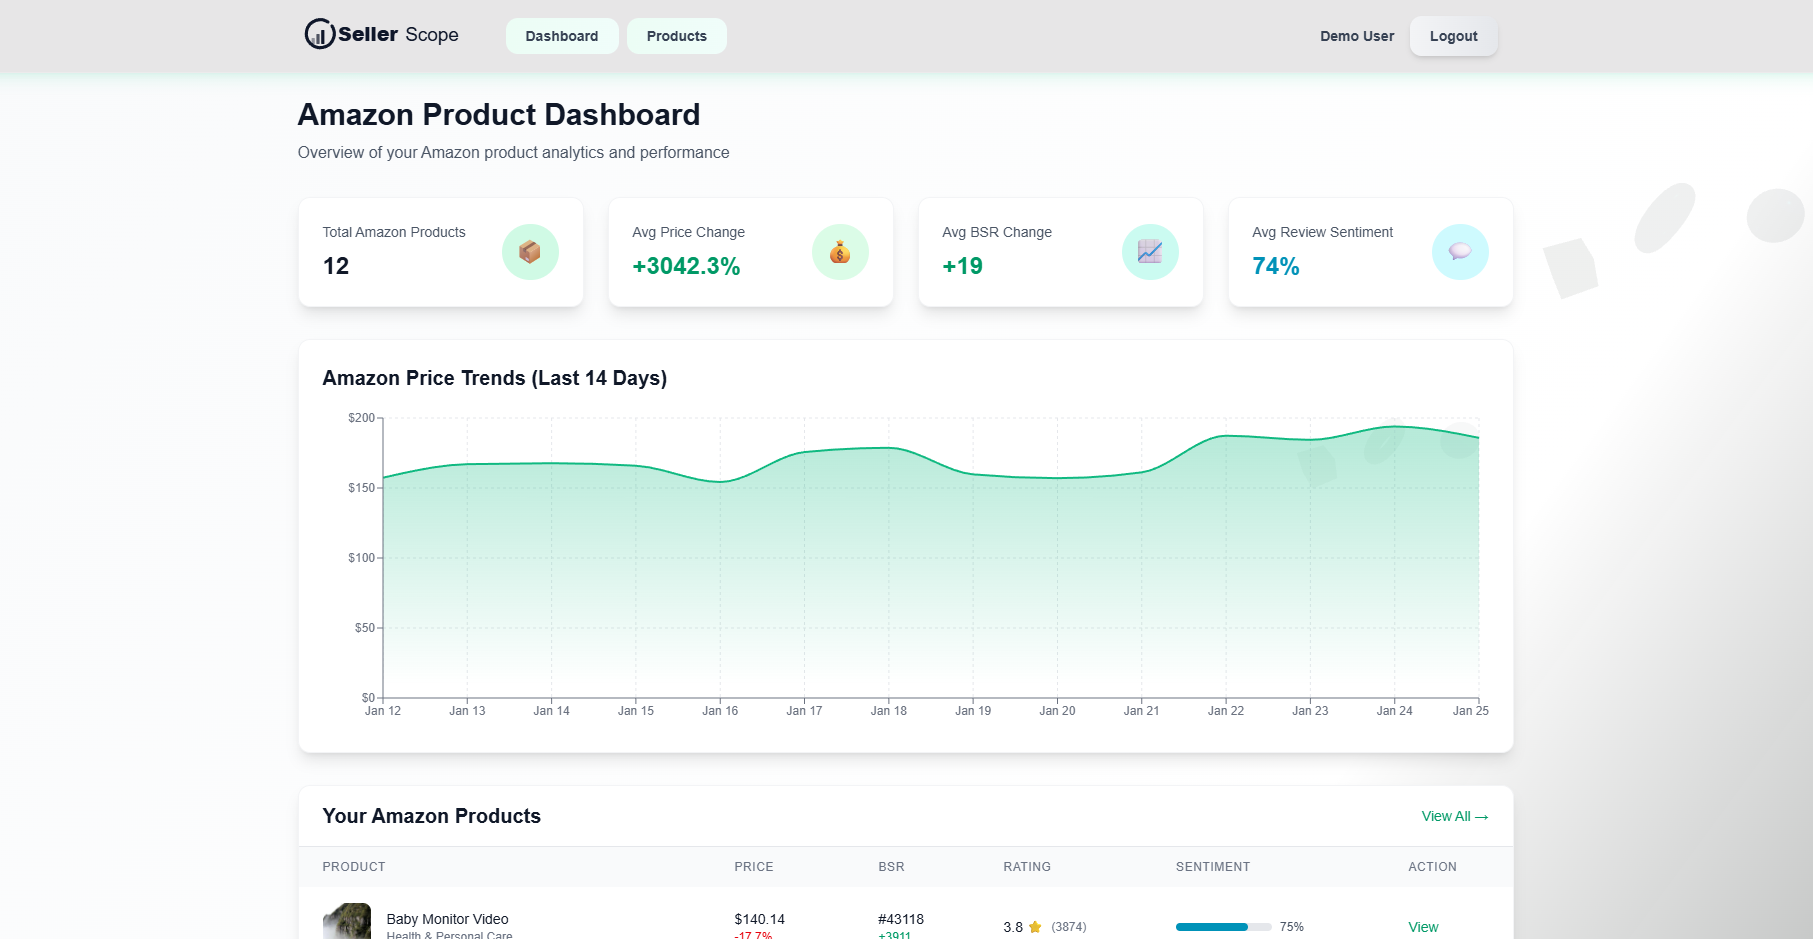
Task: Click the BSR column header
Action: [x=891, y=867]
